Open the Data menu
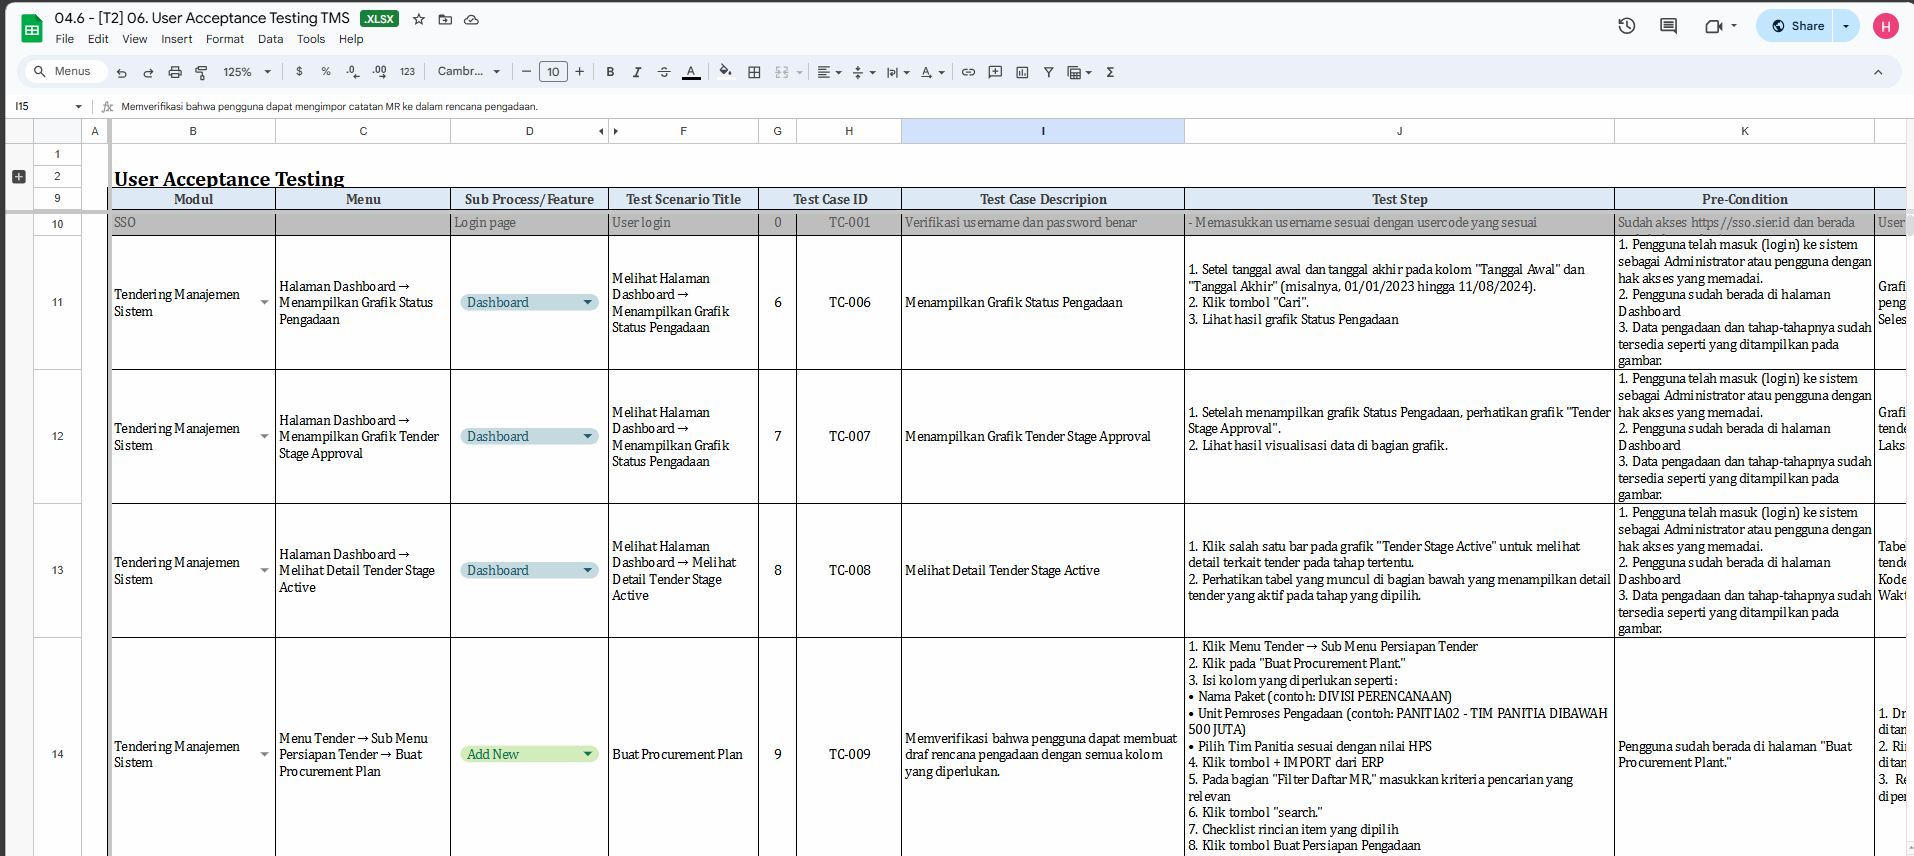The image size is (1914, 856). [x=270, y=39]
